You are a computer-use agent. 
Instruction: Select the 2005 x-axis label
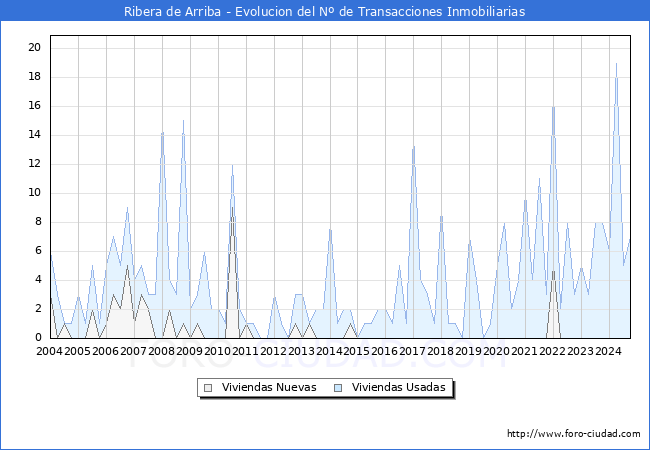click(78, 351)
